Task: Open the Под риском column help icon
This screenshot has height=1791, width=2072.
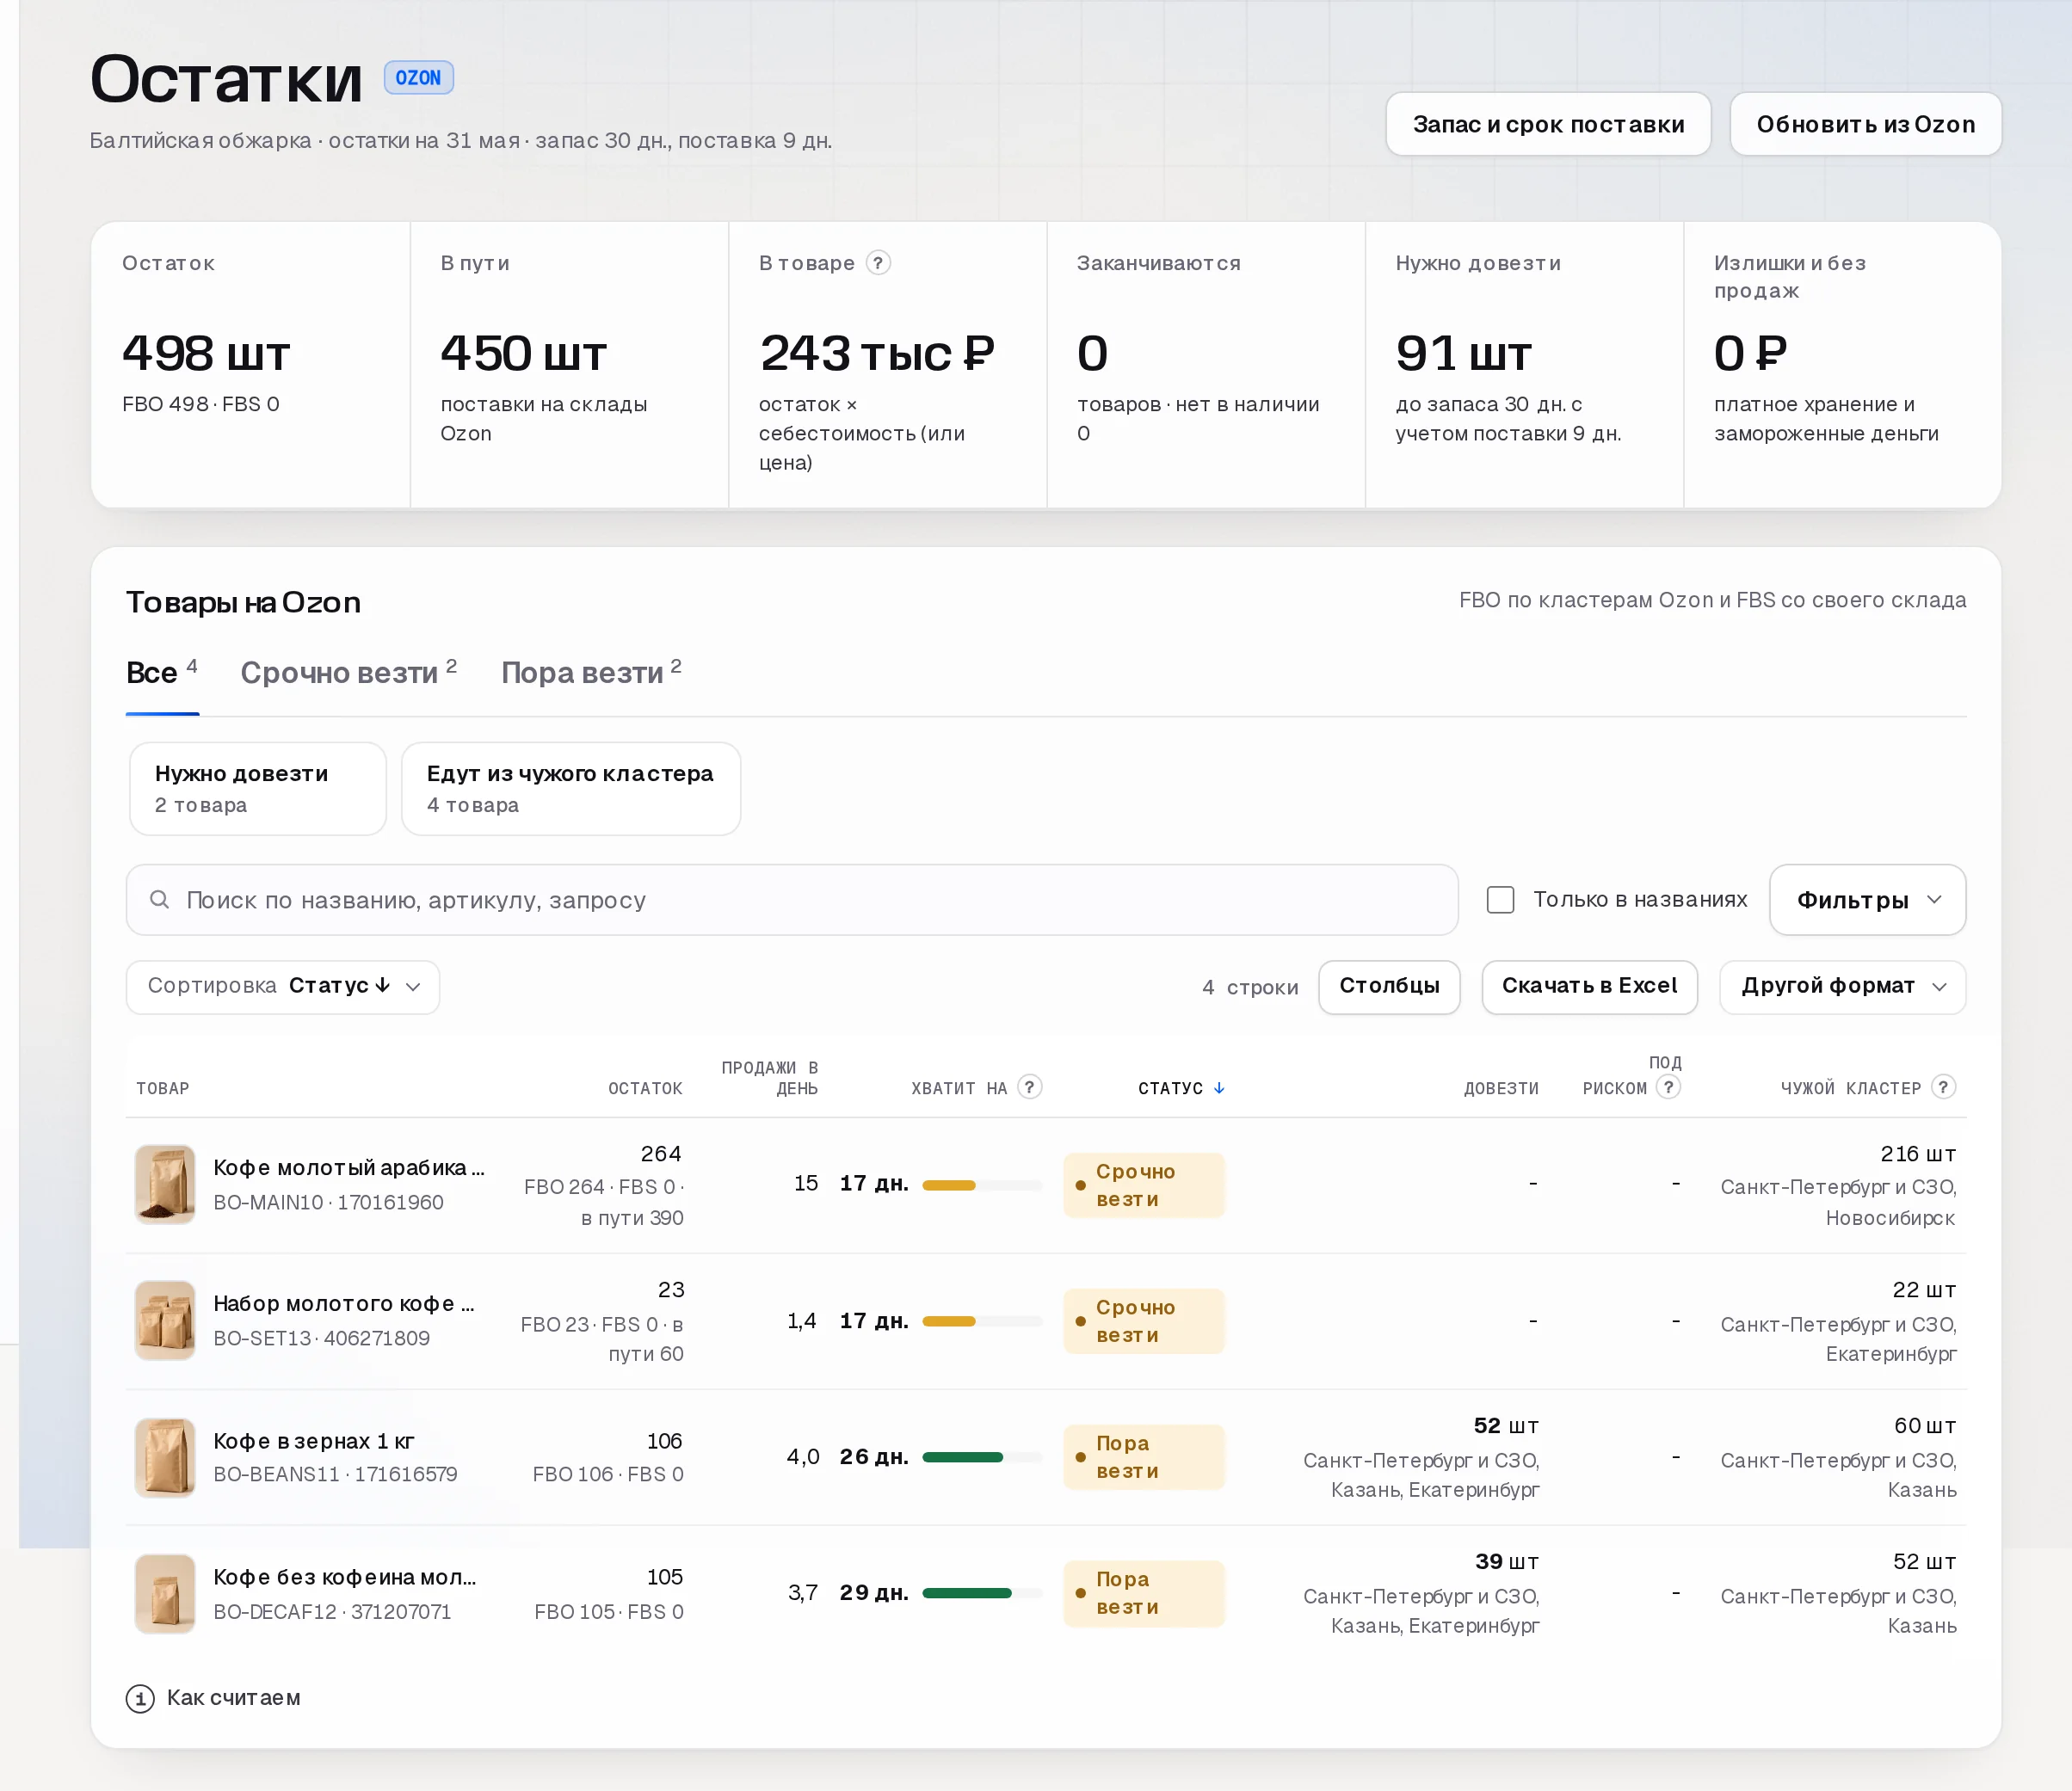Action: (1668, 1087)
